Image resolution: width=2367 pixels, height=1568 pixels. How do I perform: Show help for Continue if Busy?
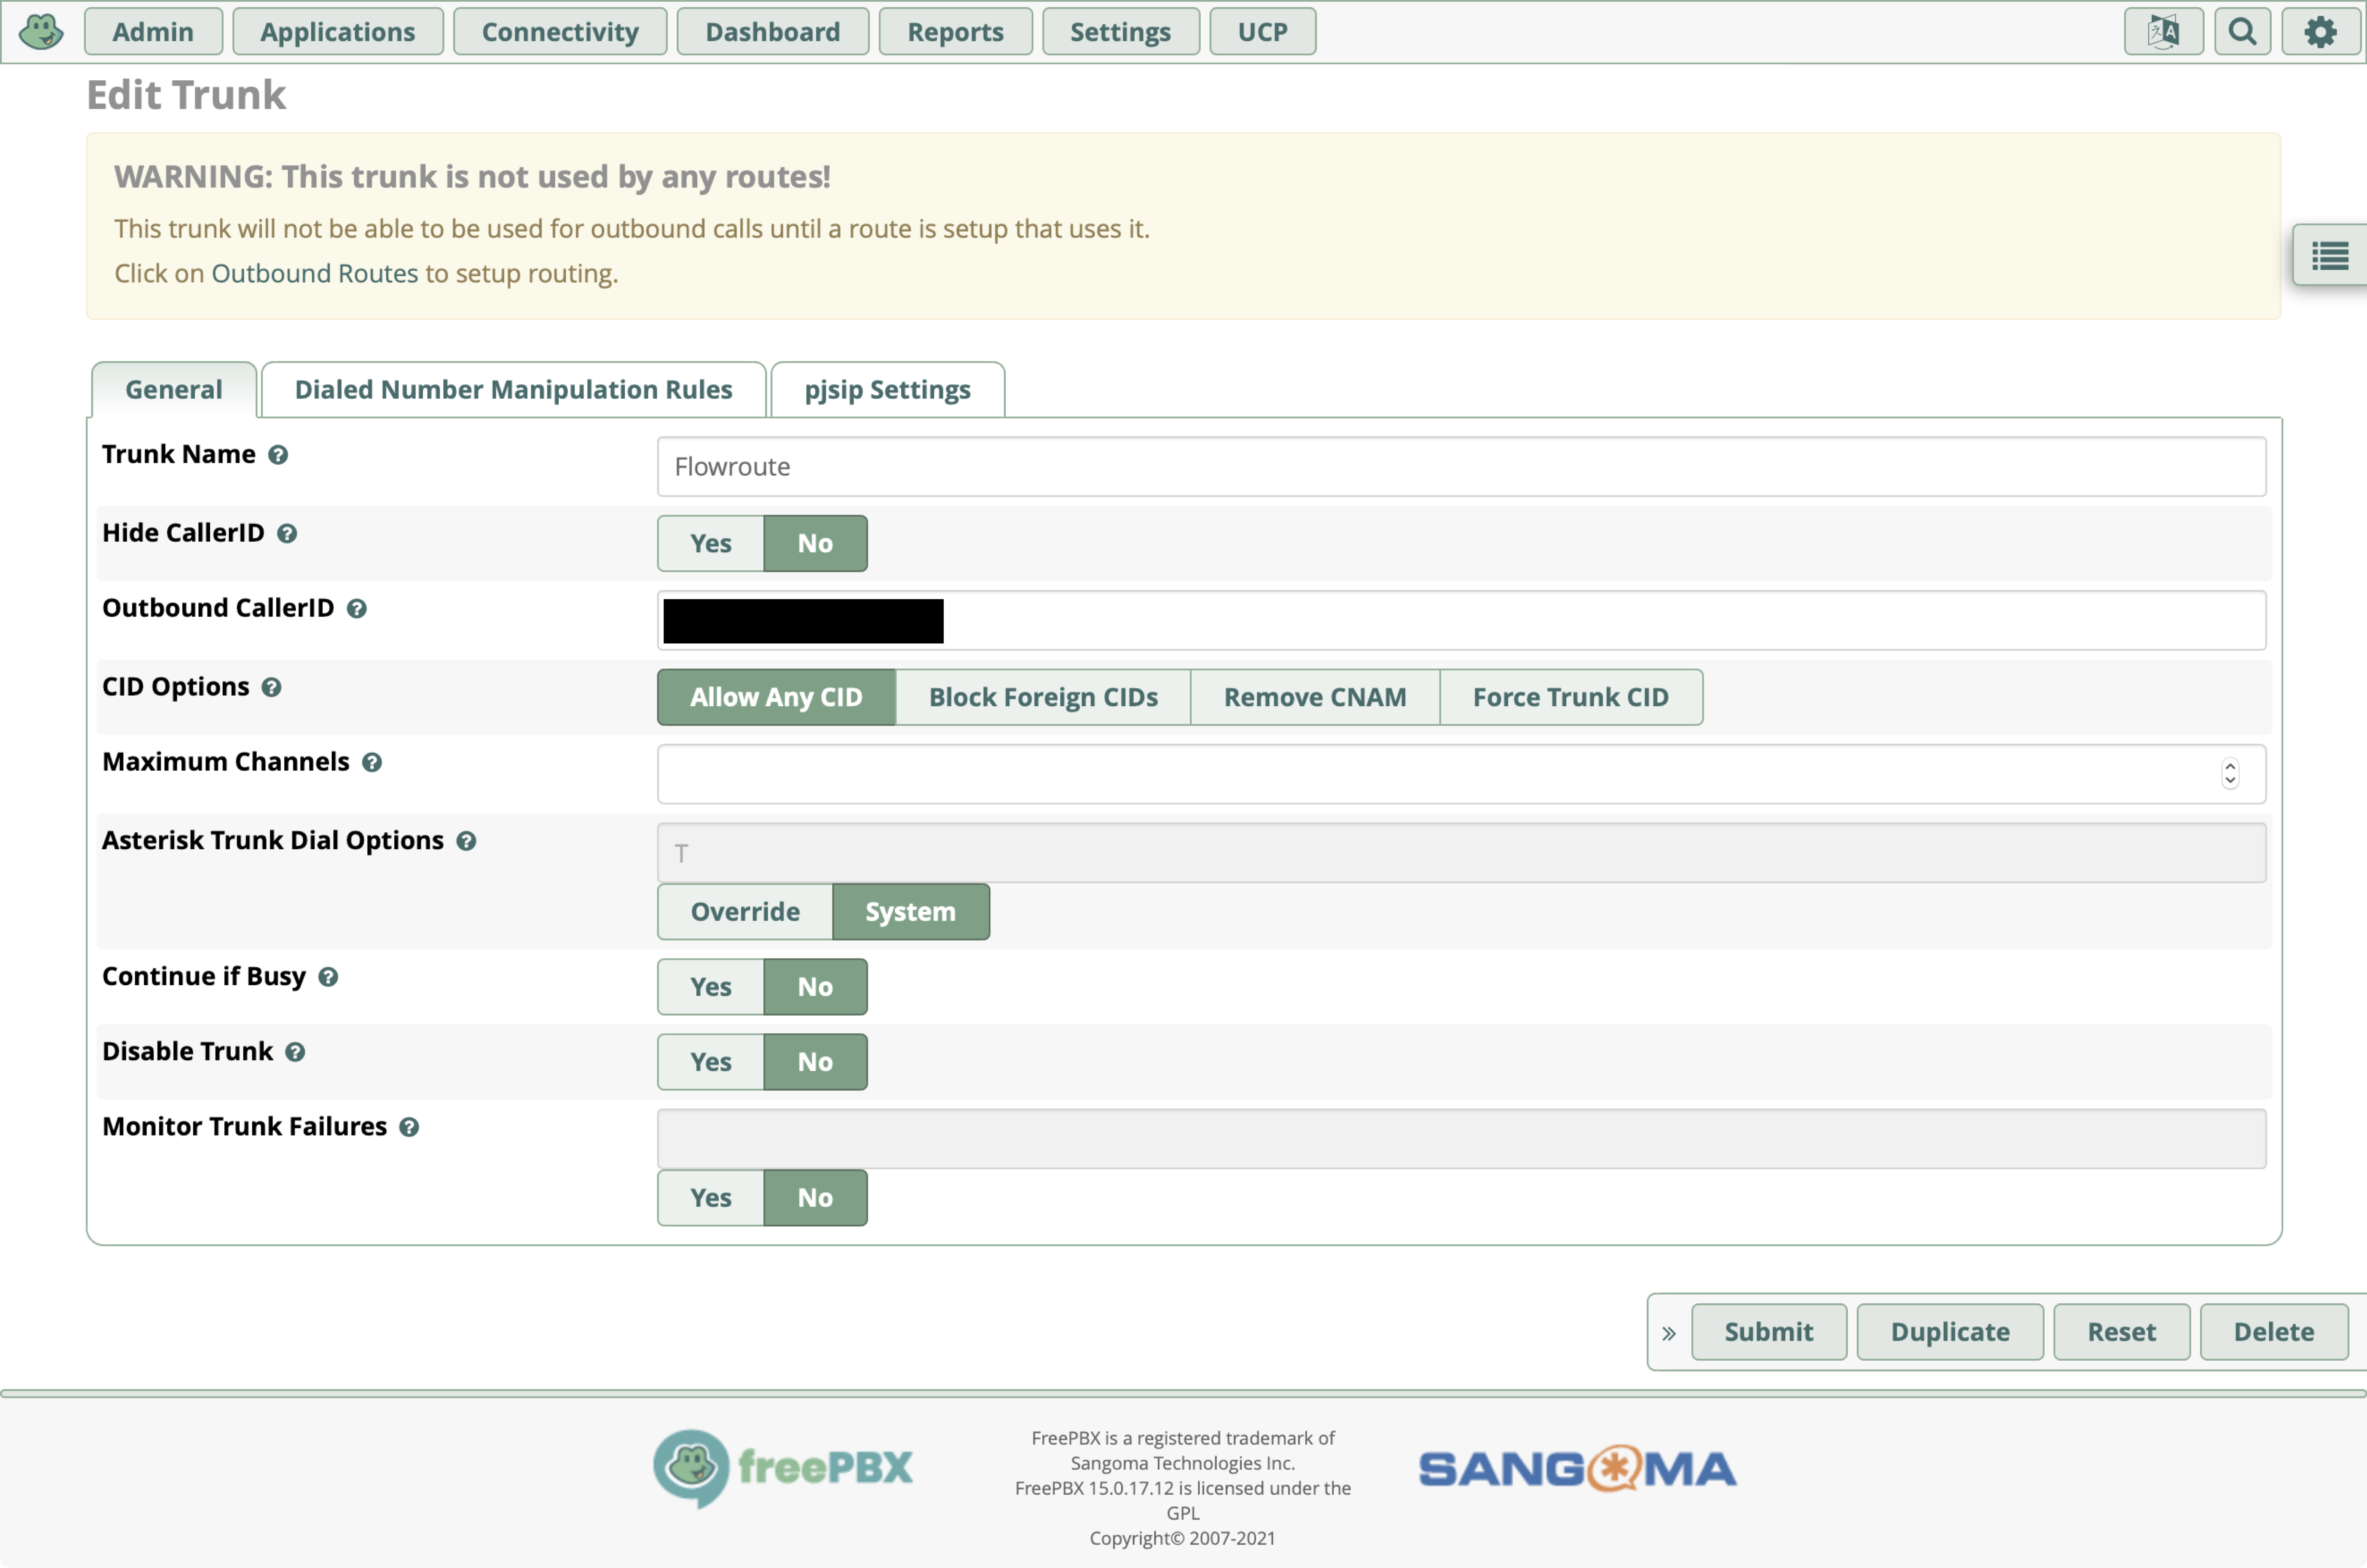(x=328, y=978)
